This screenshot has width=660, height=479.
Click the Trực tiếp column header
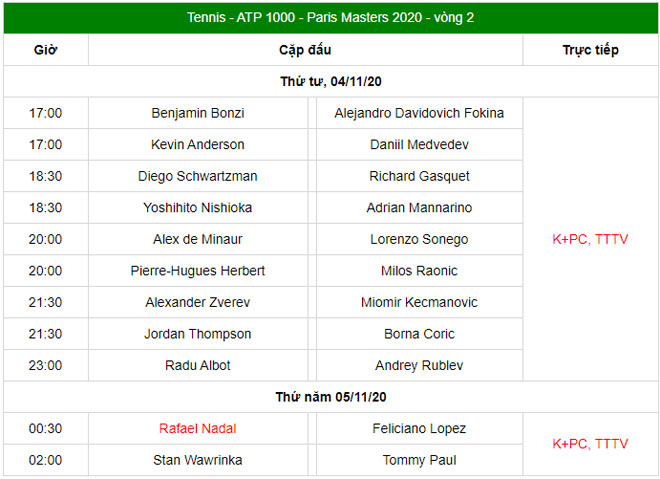click(x=591, y=50)
